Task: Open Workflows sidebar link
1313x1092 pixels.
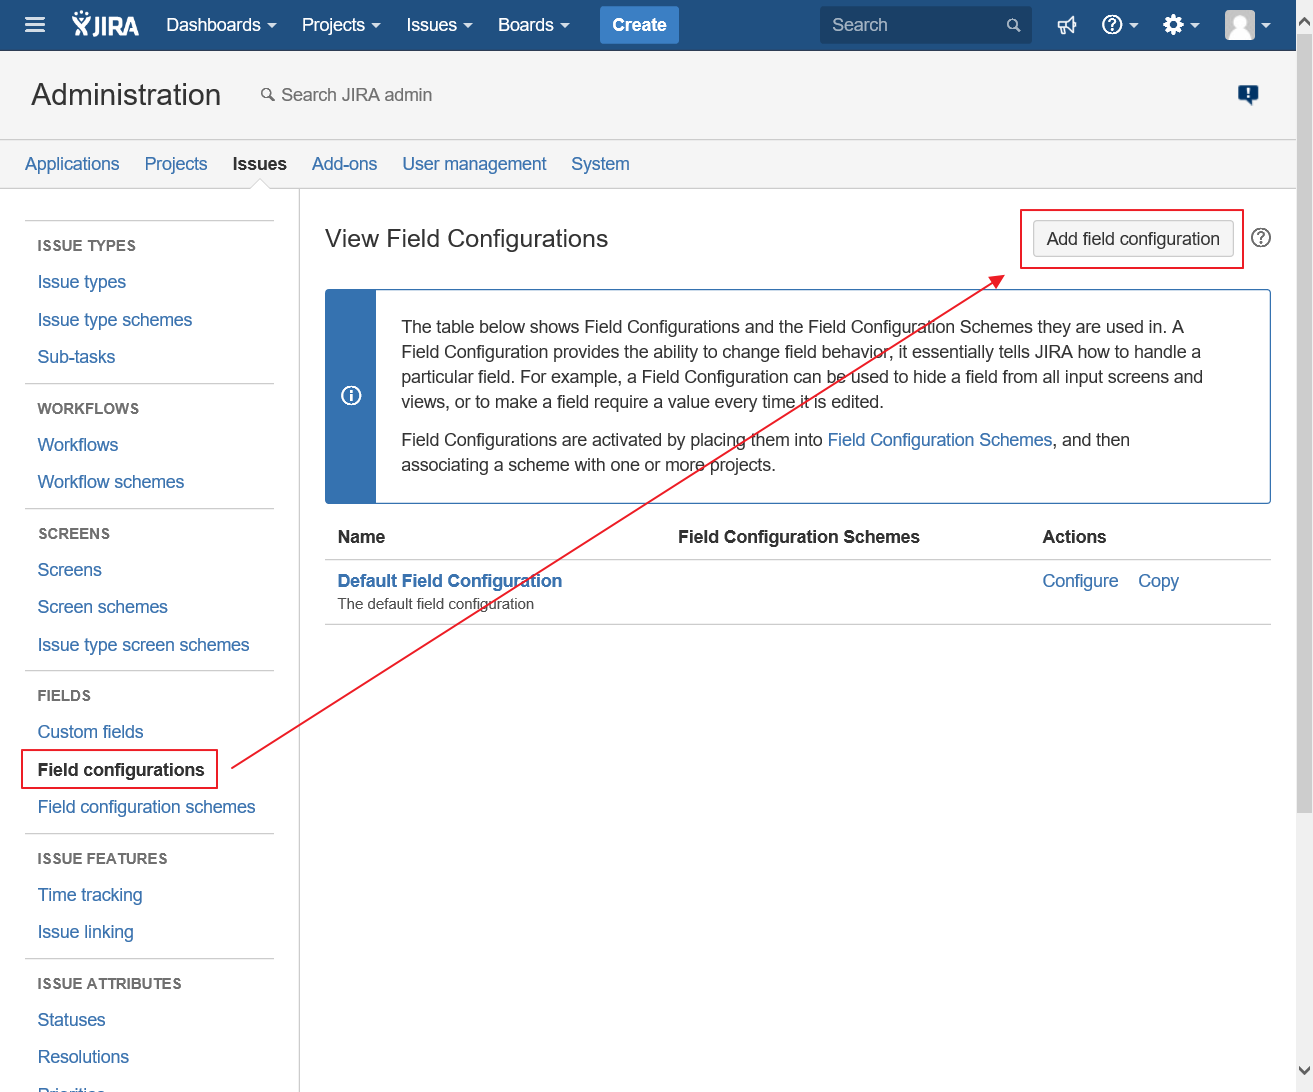Action: [78, 445]
